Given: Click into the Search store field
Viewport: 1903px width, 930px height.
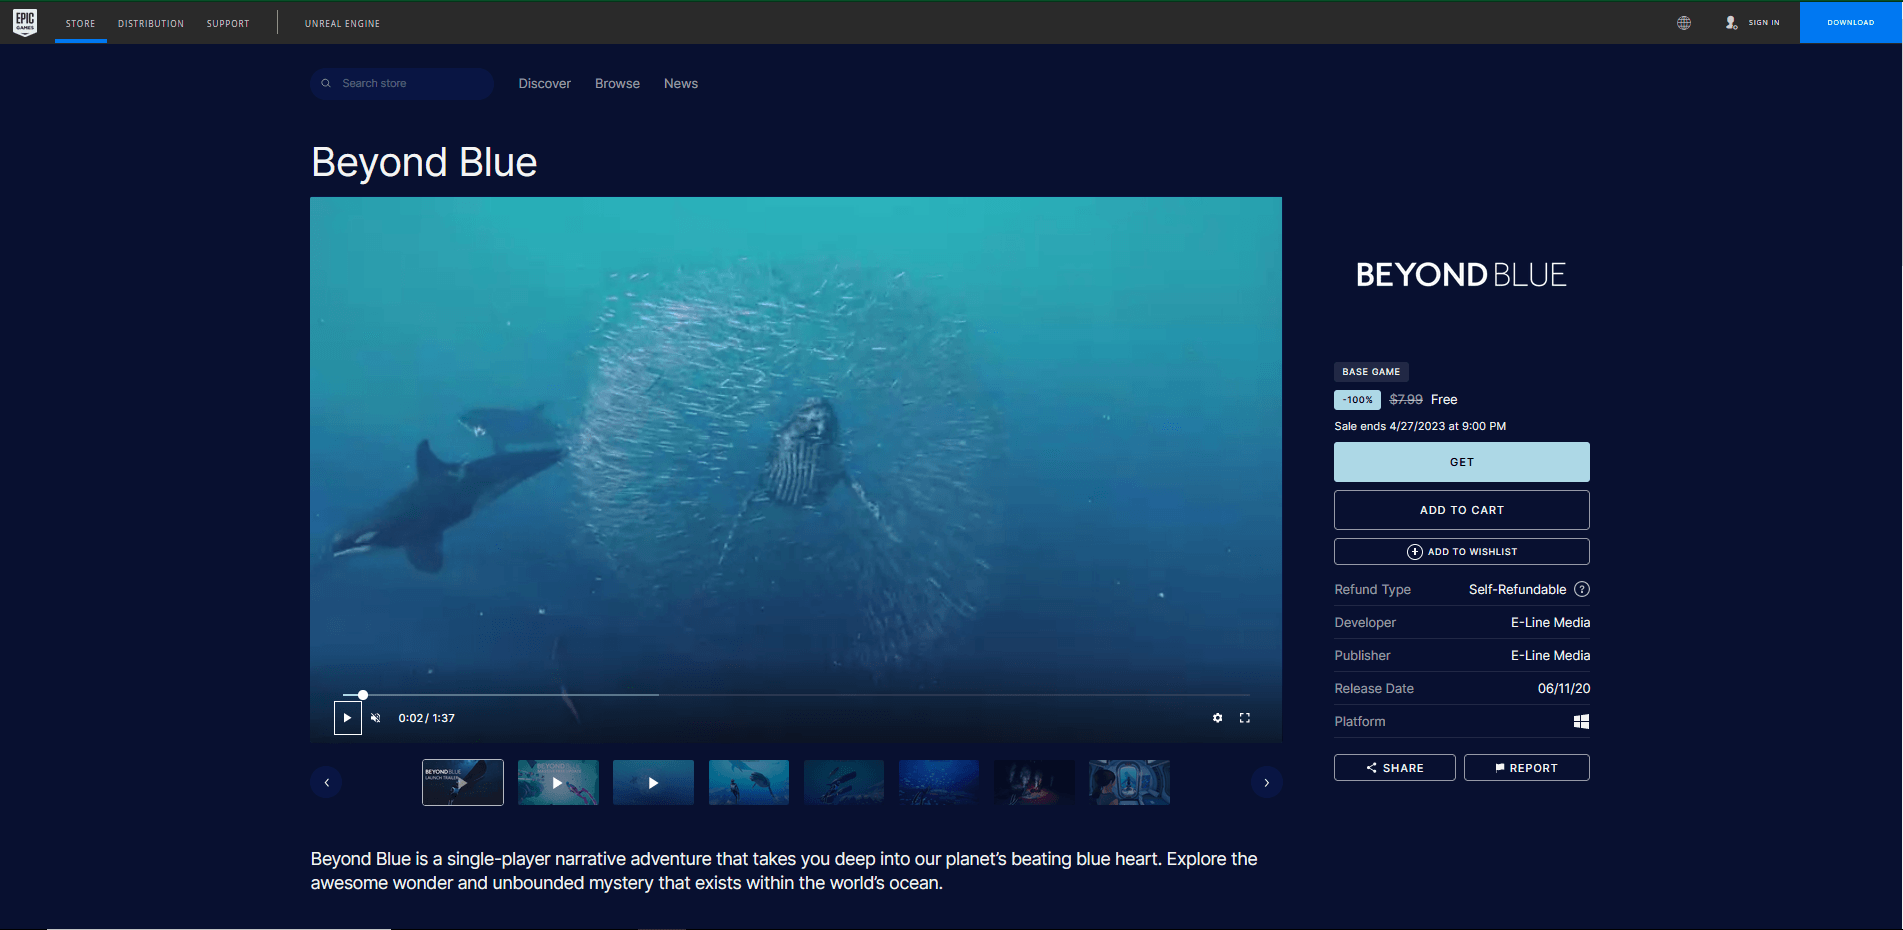Looking at the screenshot, I should point(402,84).
